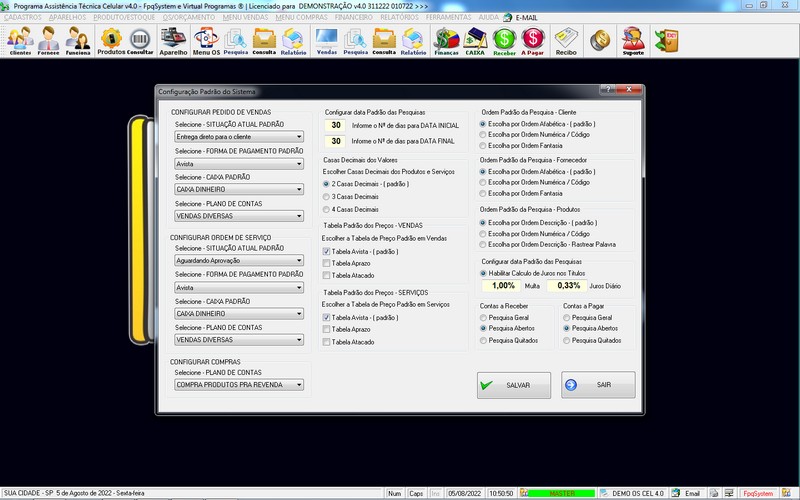Viewport: 800px width, 500px height.
Task: Open the Clientes toolbar icon
Action: [x=20, y=40]
